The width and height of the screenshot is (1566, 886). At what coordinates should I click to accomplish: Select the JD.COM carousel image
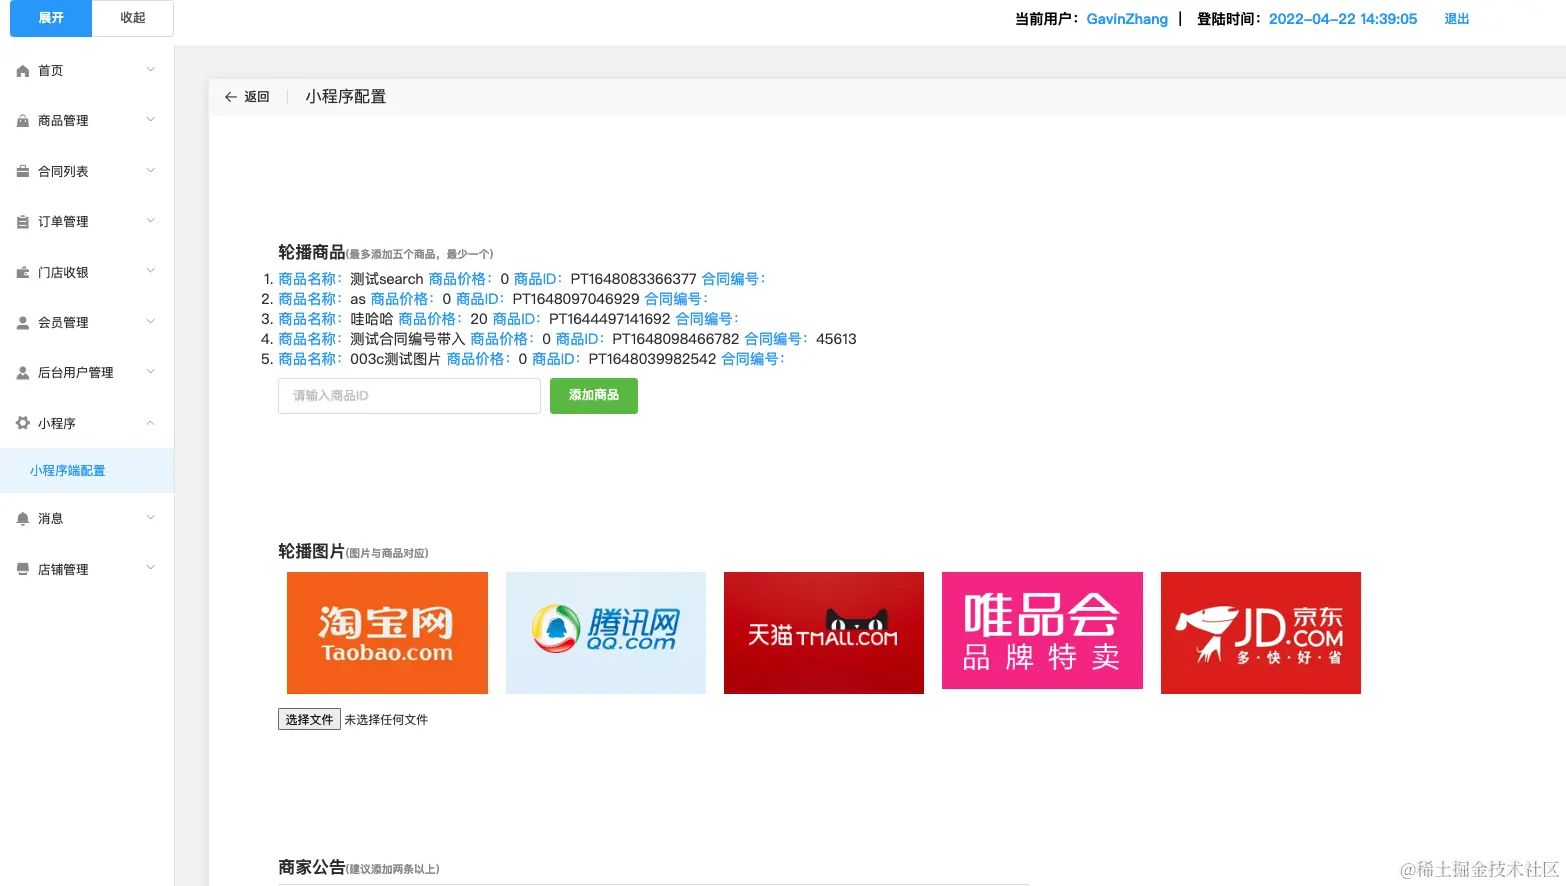click(1261, 633)
